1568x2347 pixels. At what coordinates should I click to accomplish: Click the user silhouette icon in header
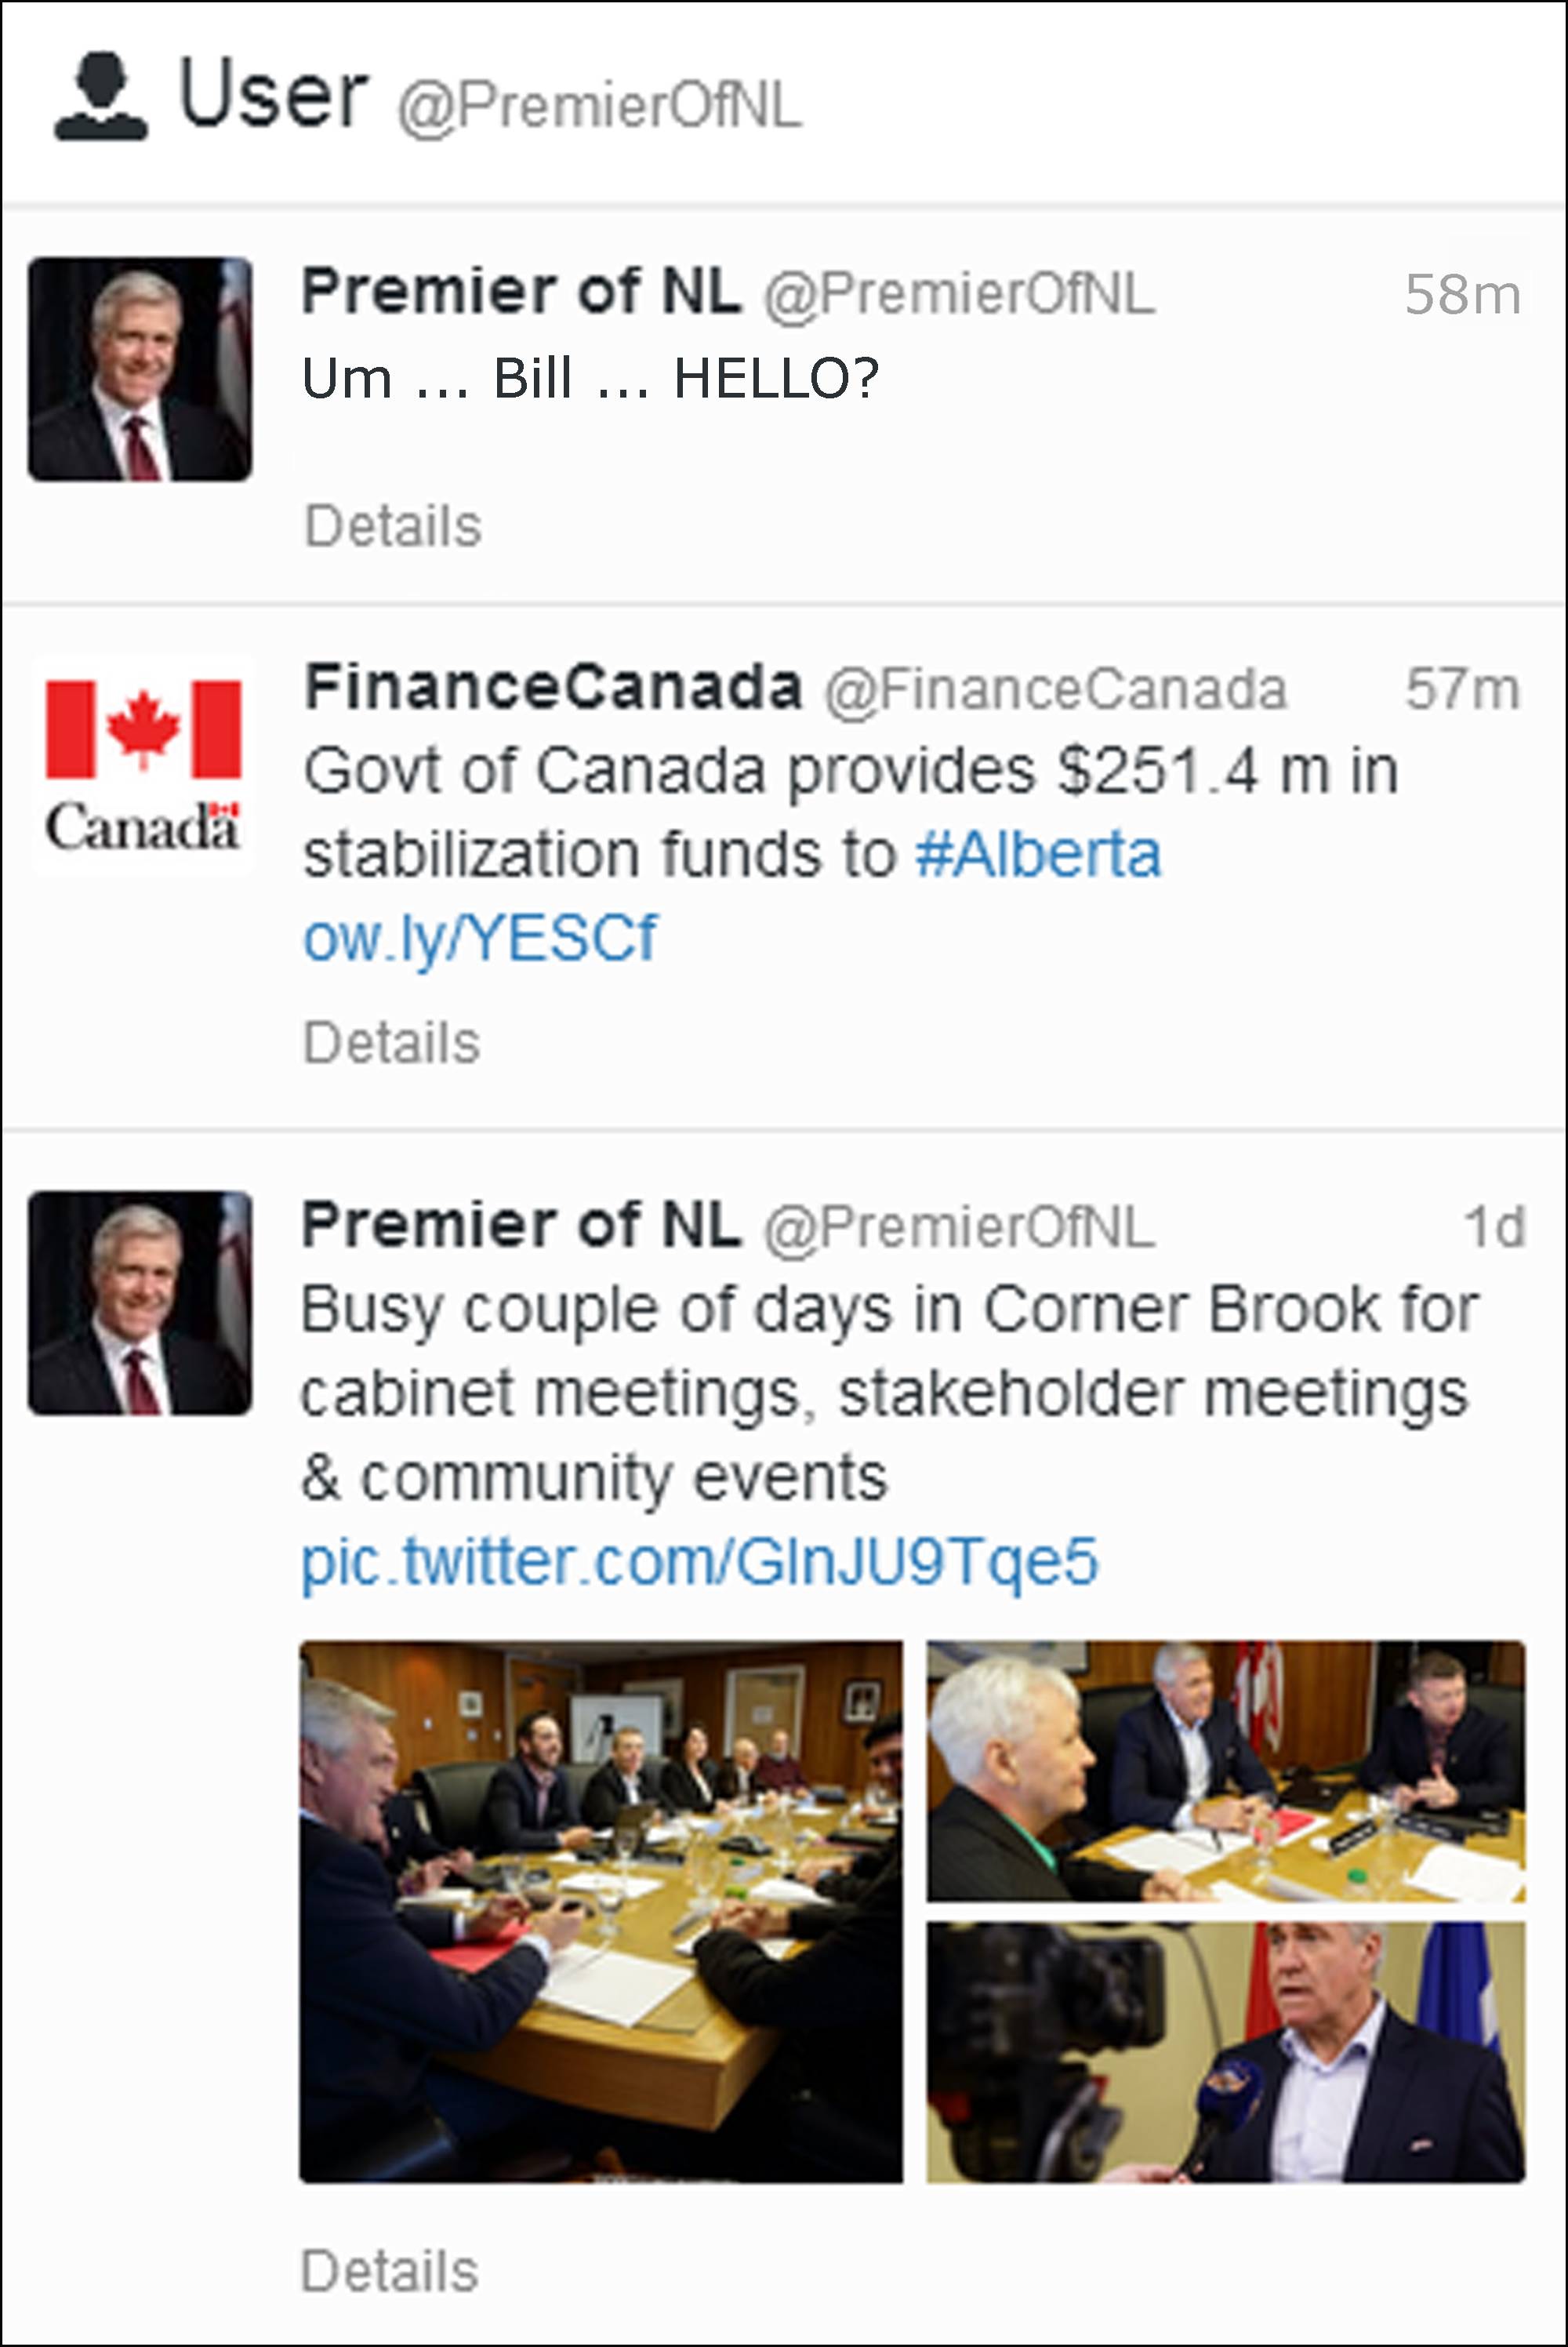tap(100, 98)
